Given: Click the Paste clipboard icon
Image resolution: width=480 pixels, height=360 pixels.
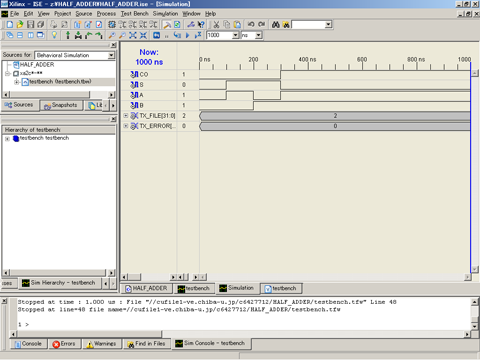Looking at the screenshot, I should click(237, 24).
